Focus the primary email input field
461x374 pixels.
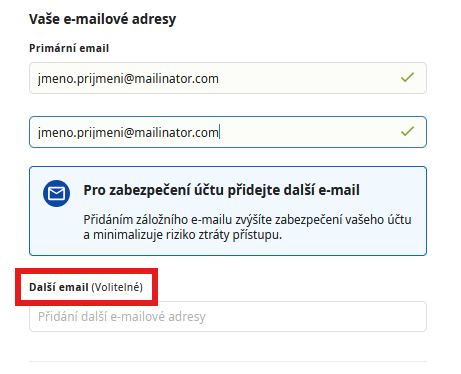228,78
